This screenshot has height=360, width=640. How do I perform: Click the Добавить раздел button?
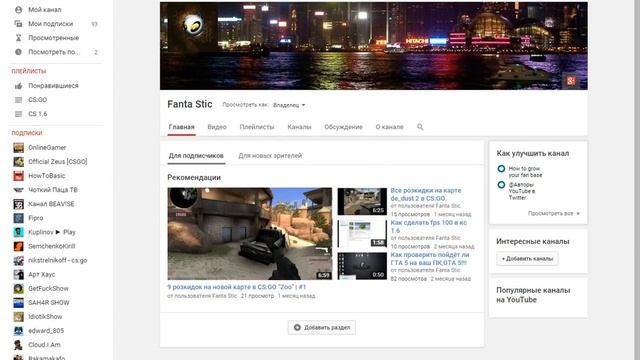322,327
